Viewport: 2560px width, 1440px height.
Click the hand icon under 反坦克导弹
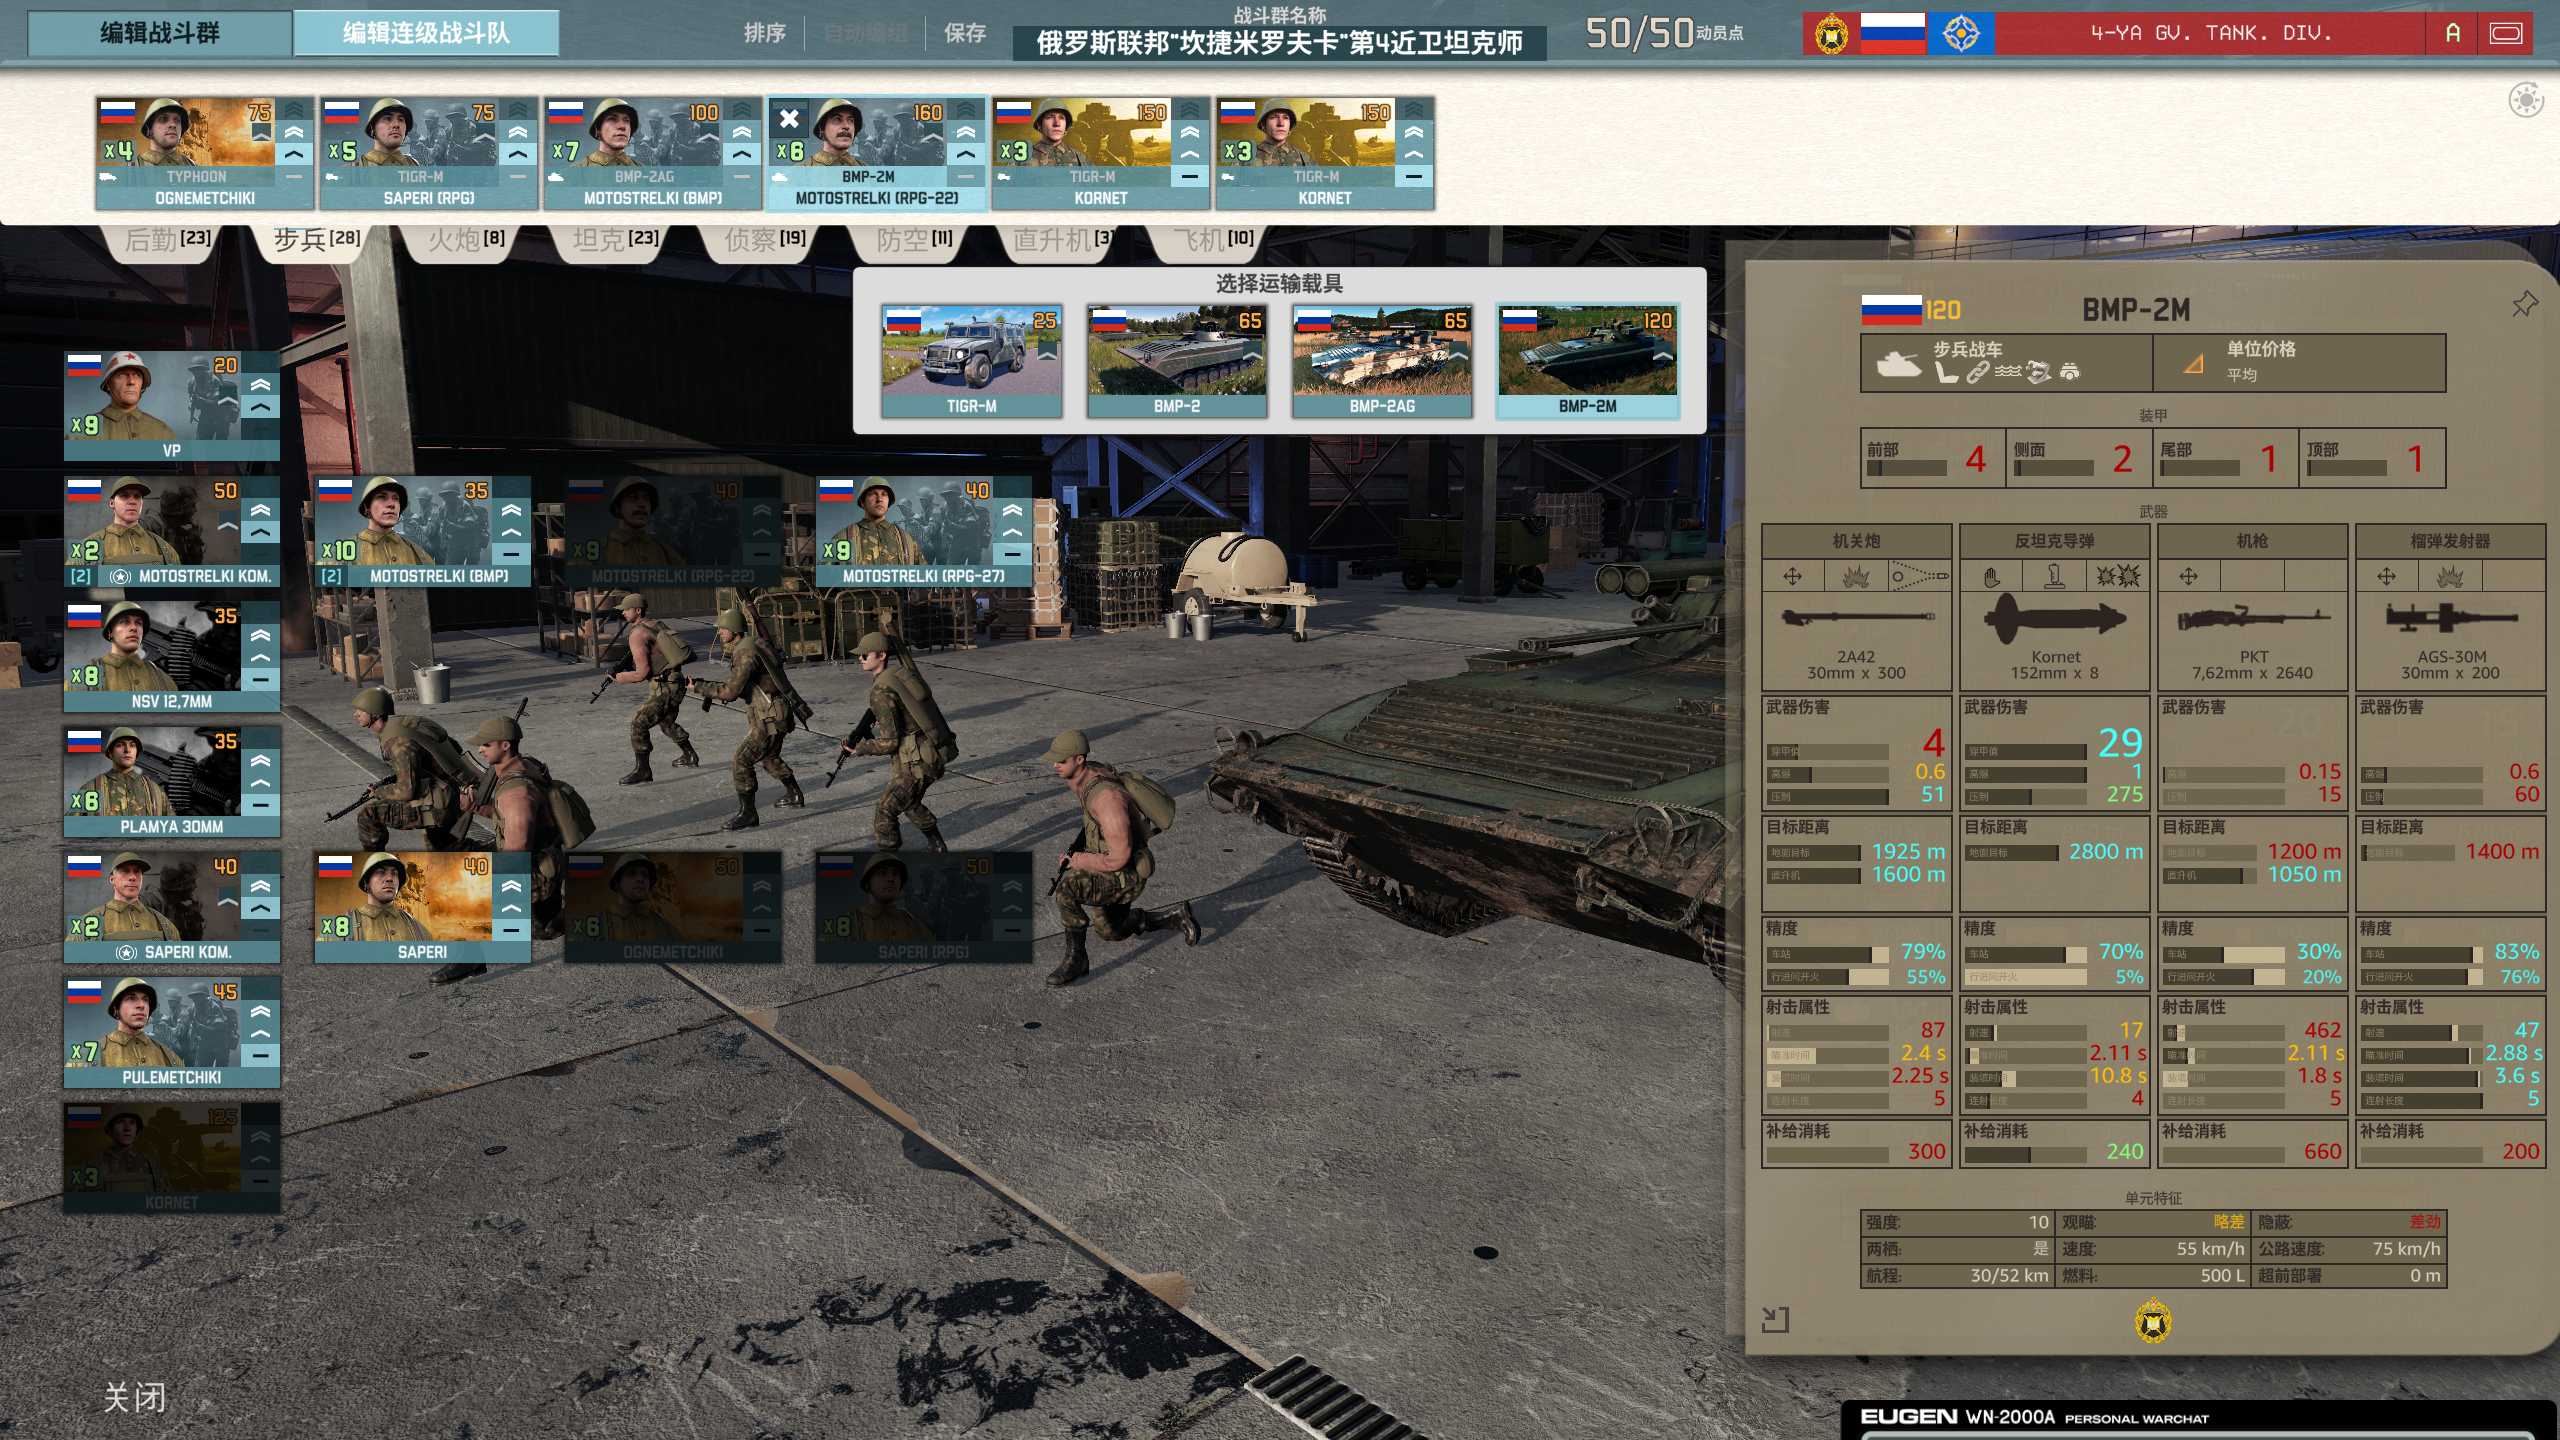pyautogui.click(x=1991, y=577)
